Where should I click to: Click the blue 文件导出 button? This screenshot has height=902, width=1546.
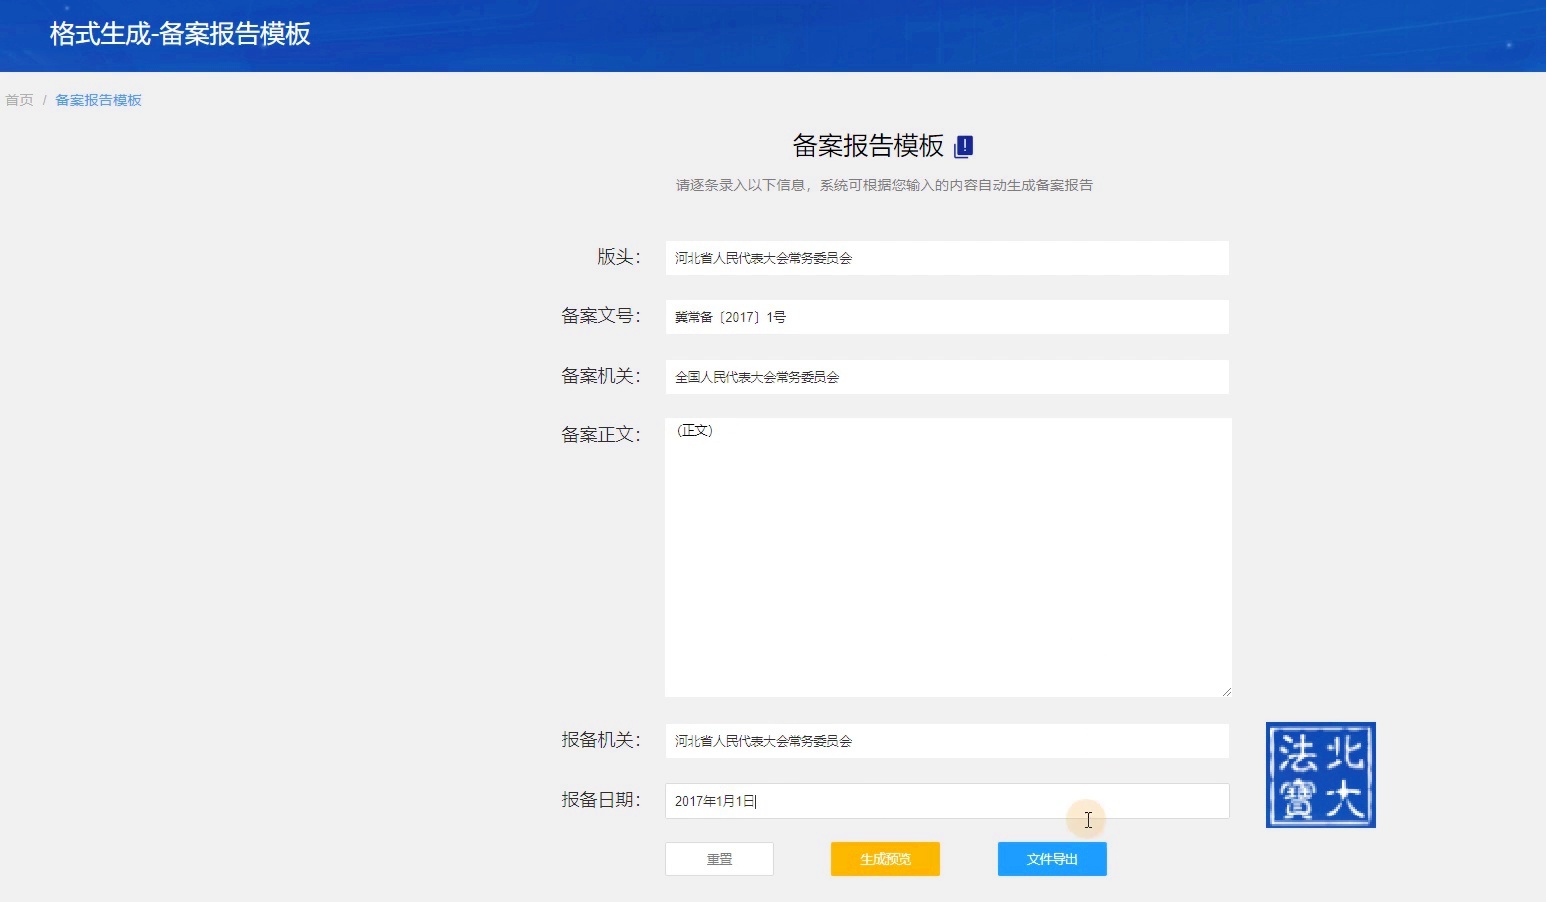tap(1052, 859)
